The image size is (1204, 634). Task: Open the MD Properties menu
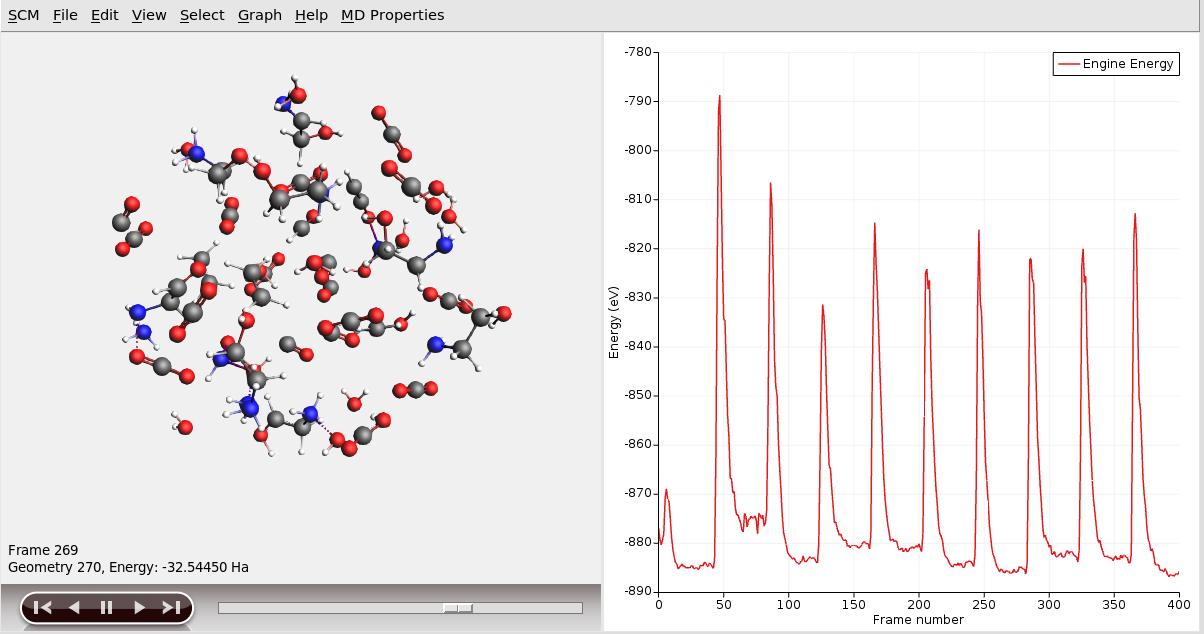392,15
